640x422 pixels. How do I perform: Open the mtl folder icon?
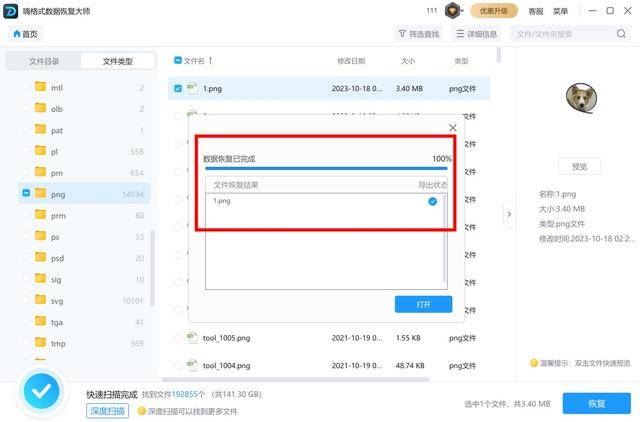40,86
